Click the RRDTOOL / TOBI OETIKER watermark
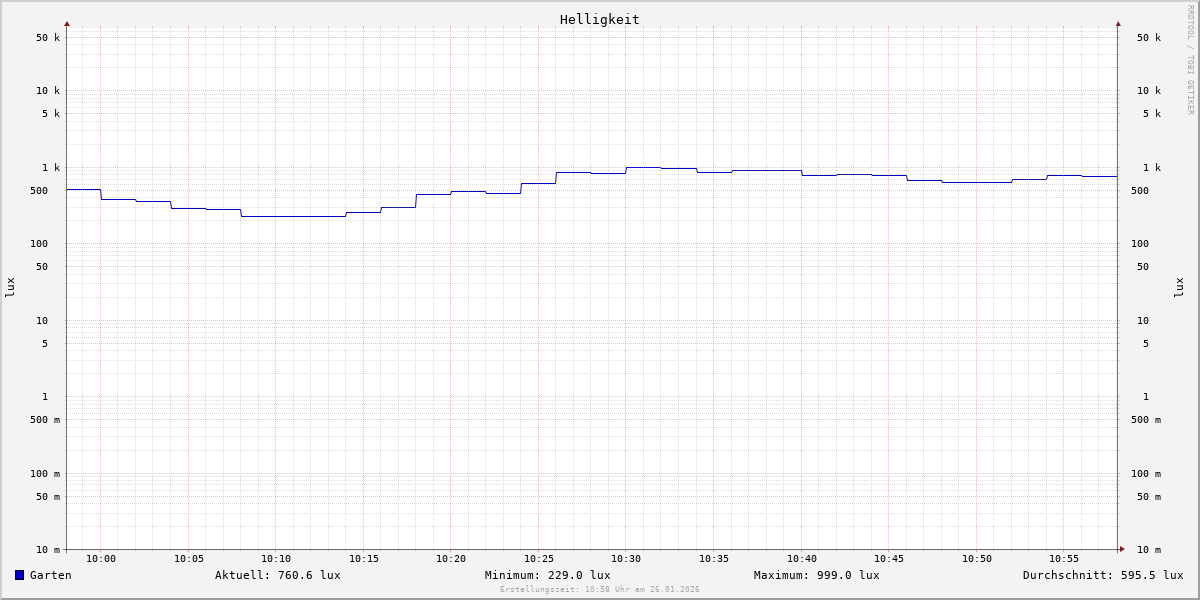 click(1190, 60)
